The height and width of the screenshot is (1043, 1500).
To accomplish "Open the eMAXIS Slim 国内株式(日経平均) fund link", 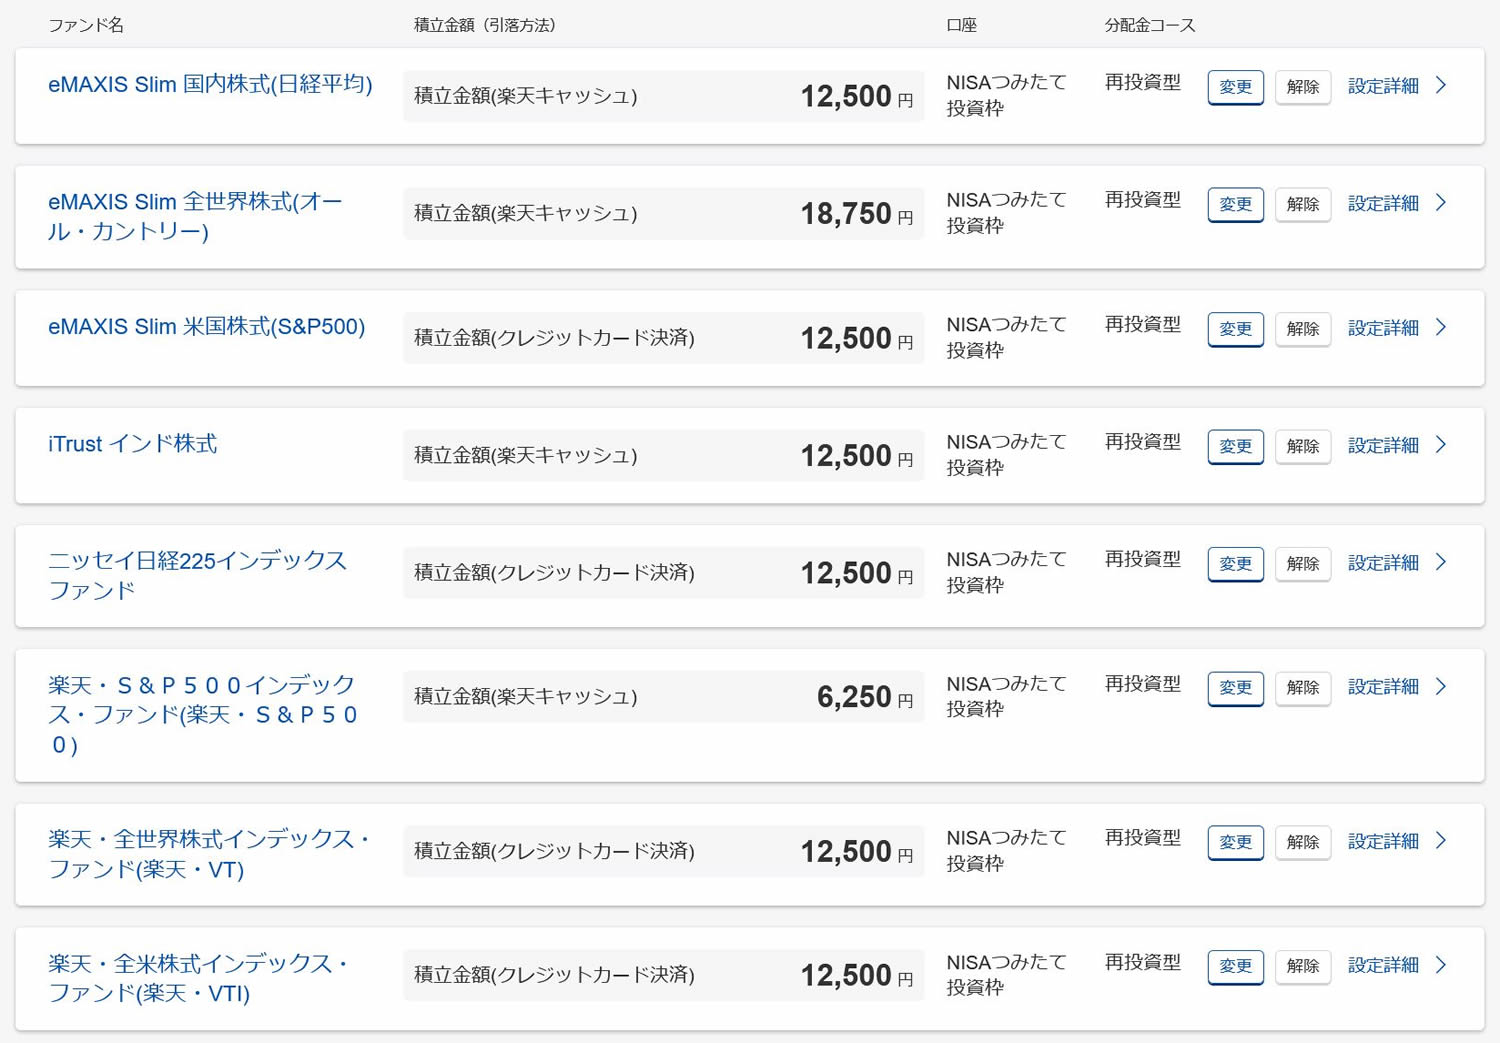I will (210, 84).
